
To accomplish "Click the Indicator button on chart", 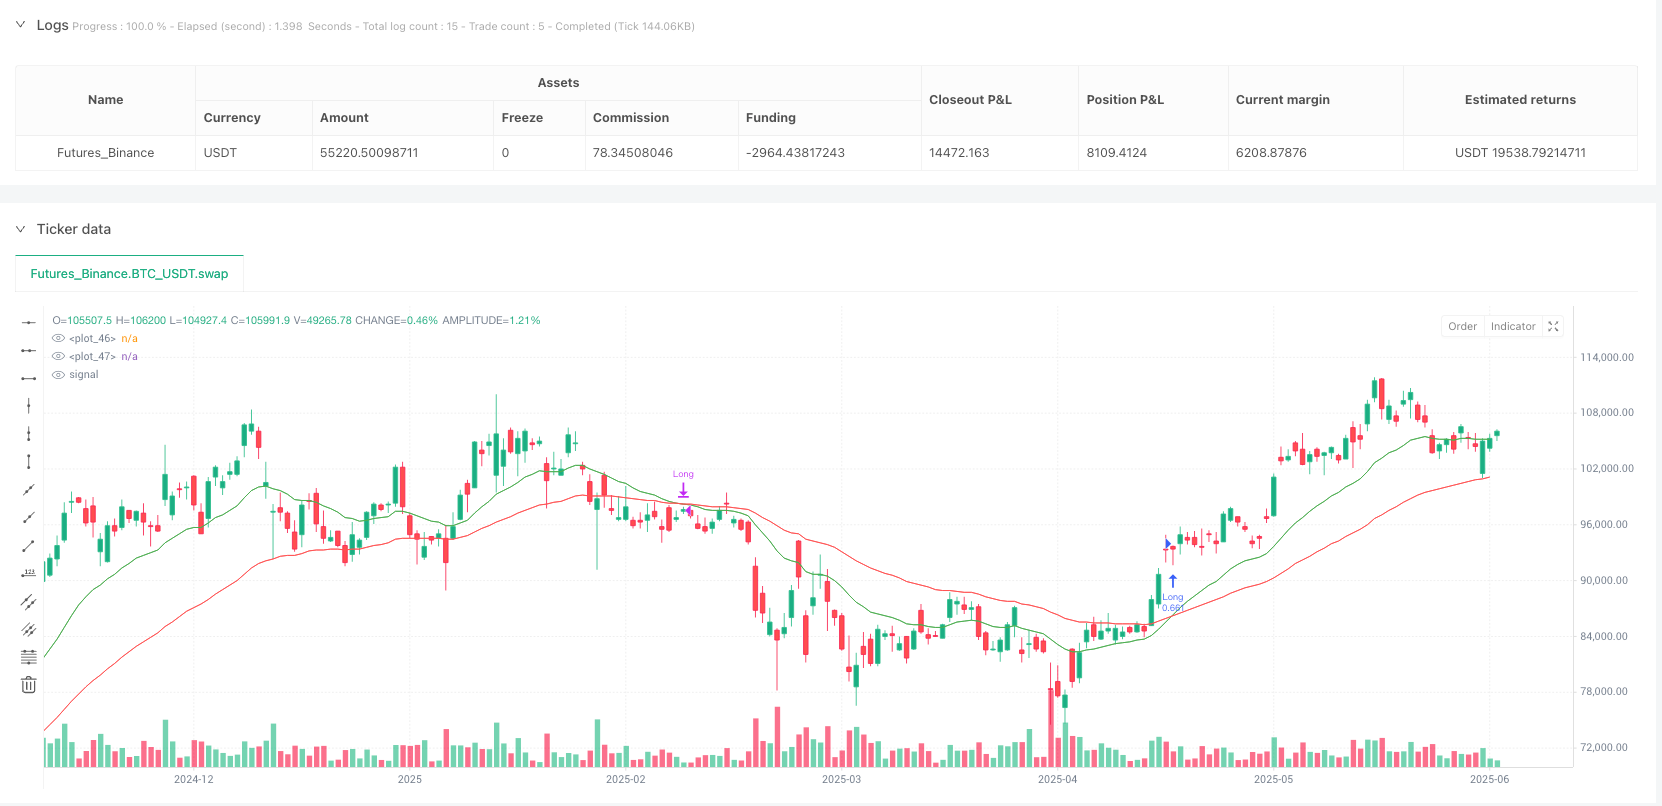I will [1512, 326].
